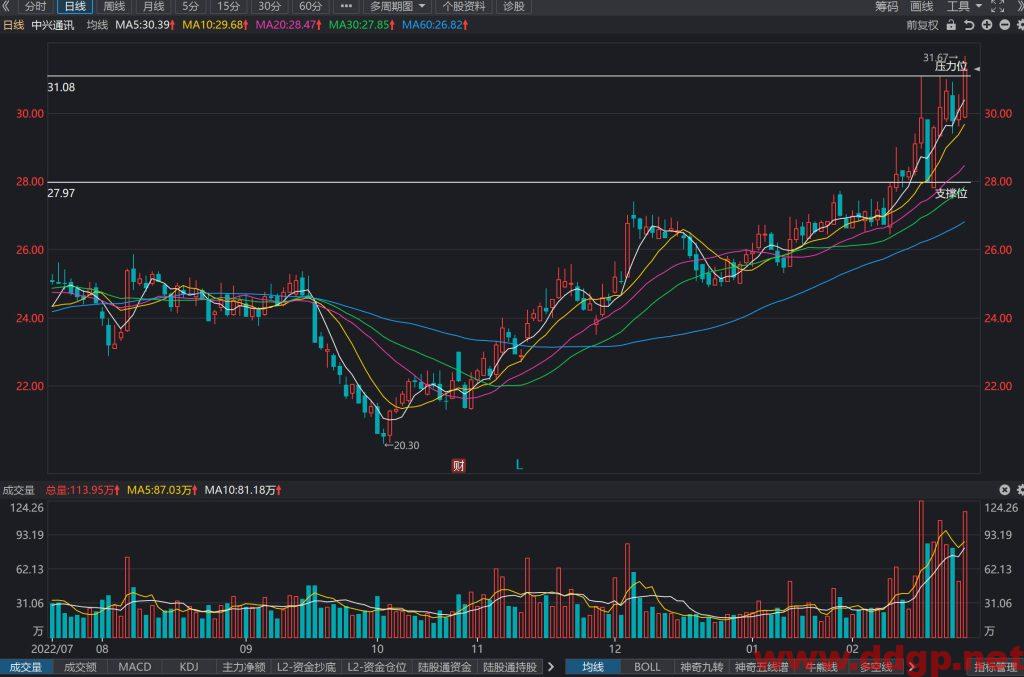Select 成交额 indicator tab

pos(80,667)
